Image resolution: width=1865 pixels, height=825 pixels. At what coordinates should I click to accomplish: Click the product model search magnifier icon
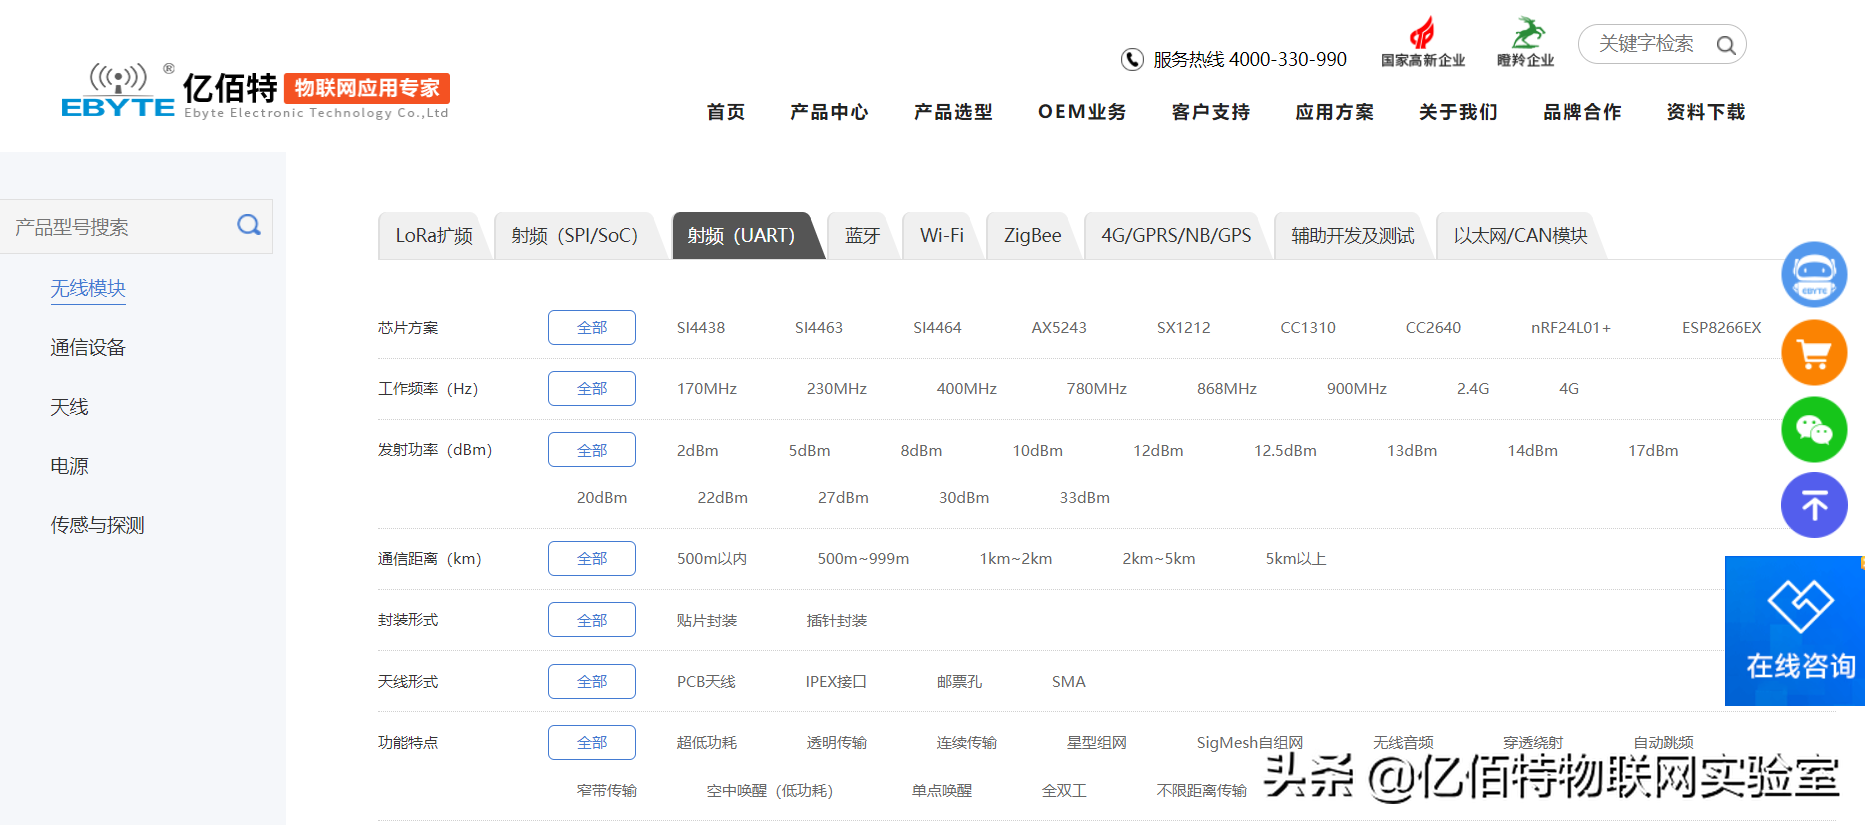[249, 225]
